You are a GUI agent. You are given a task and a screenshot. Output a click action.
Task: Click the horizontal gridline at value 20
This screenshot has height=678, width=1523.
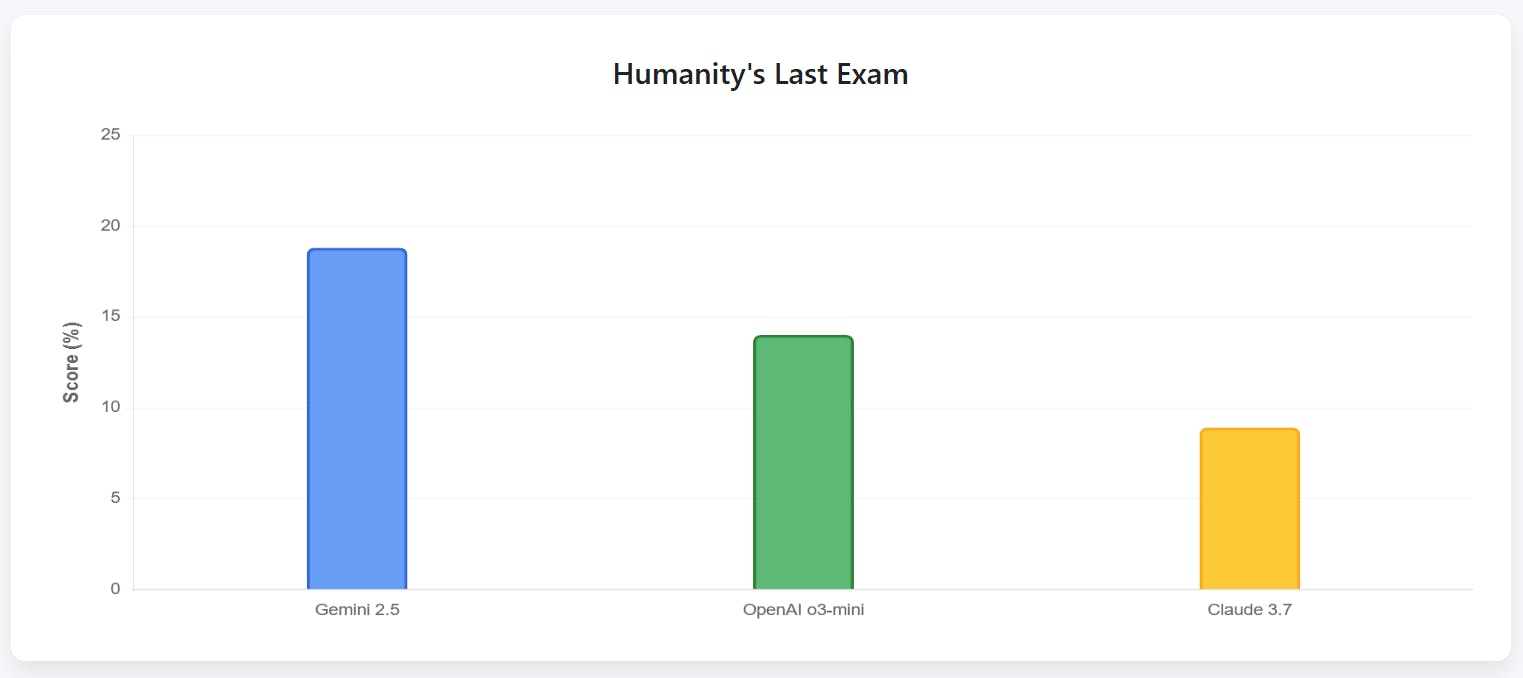click(x=1000, y=226)
